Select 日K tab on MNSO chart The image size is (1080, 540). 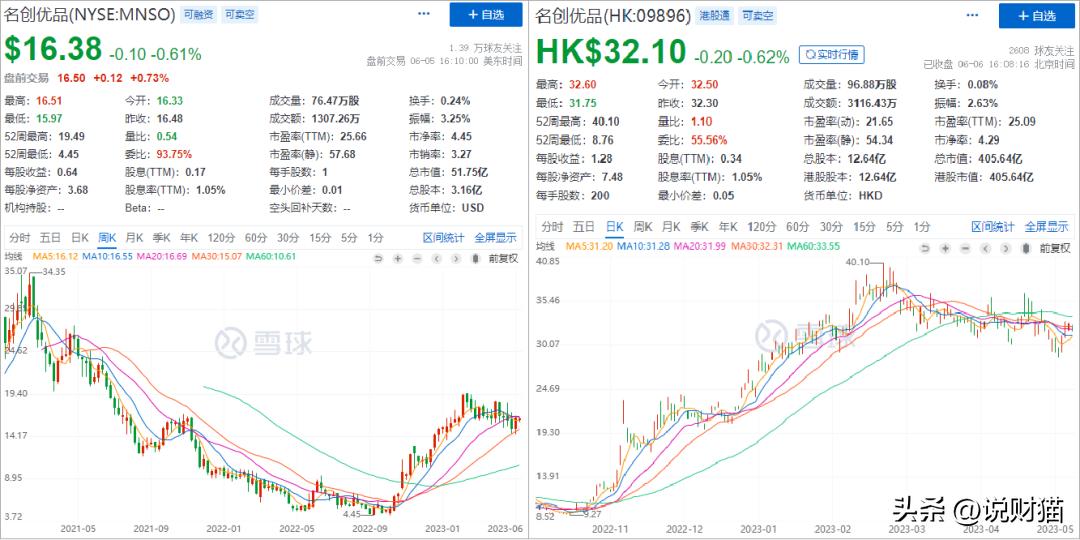point(80,238)
